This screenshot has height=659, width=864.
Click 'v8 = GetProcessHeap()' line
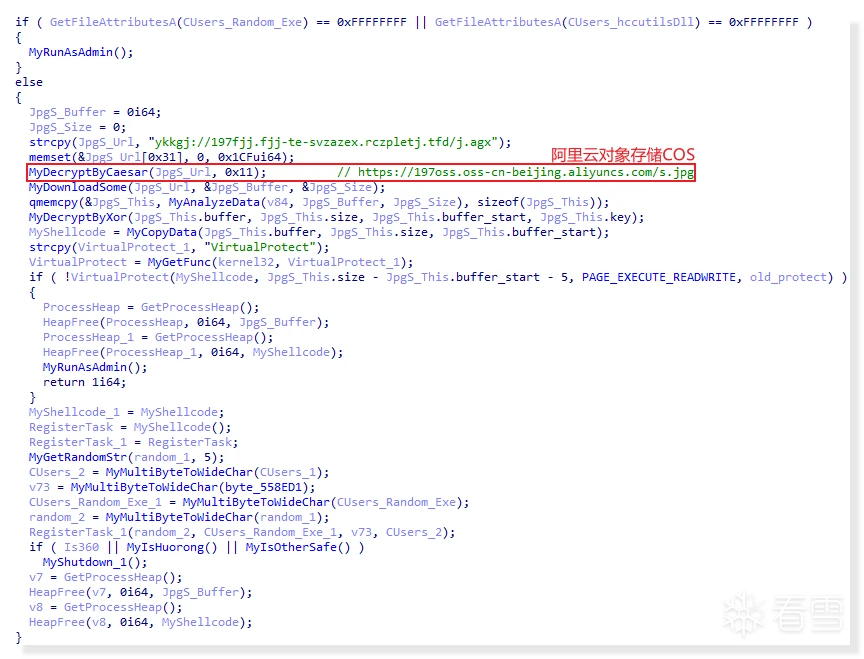point(105,607)
